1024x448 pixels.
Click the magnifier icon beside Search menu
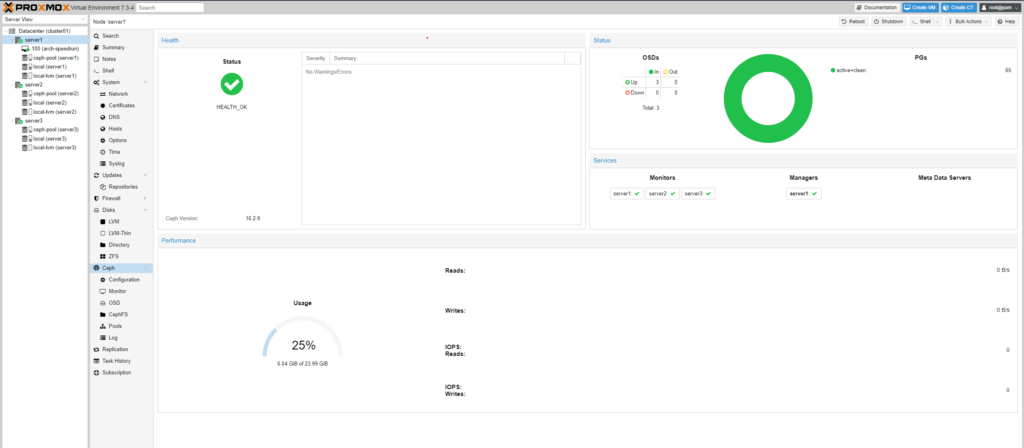pyautogui.click(x=97, y=36)
